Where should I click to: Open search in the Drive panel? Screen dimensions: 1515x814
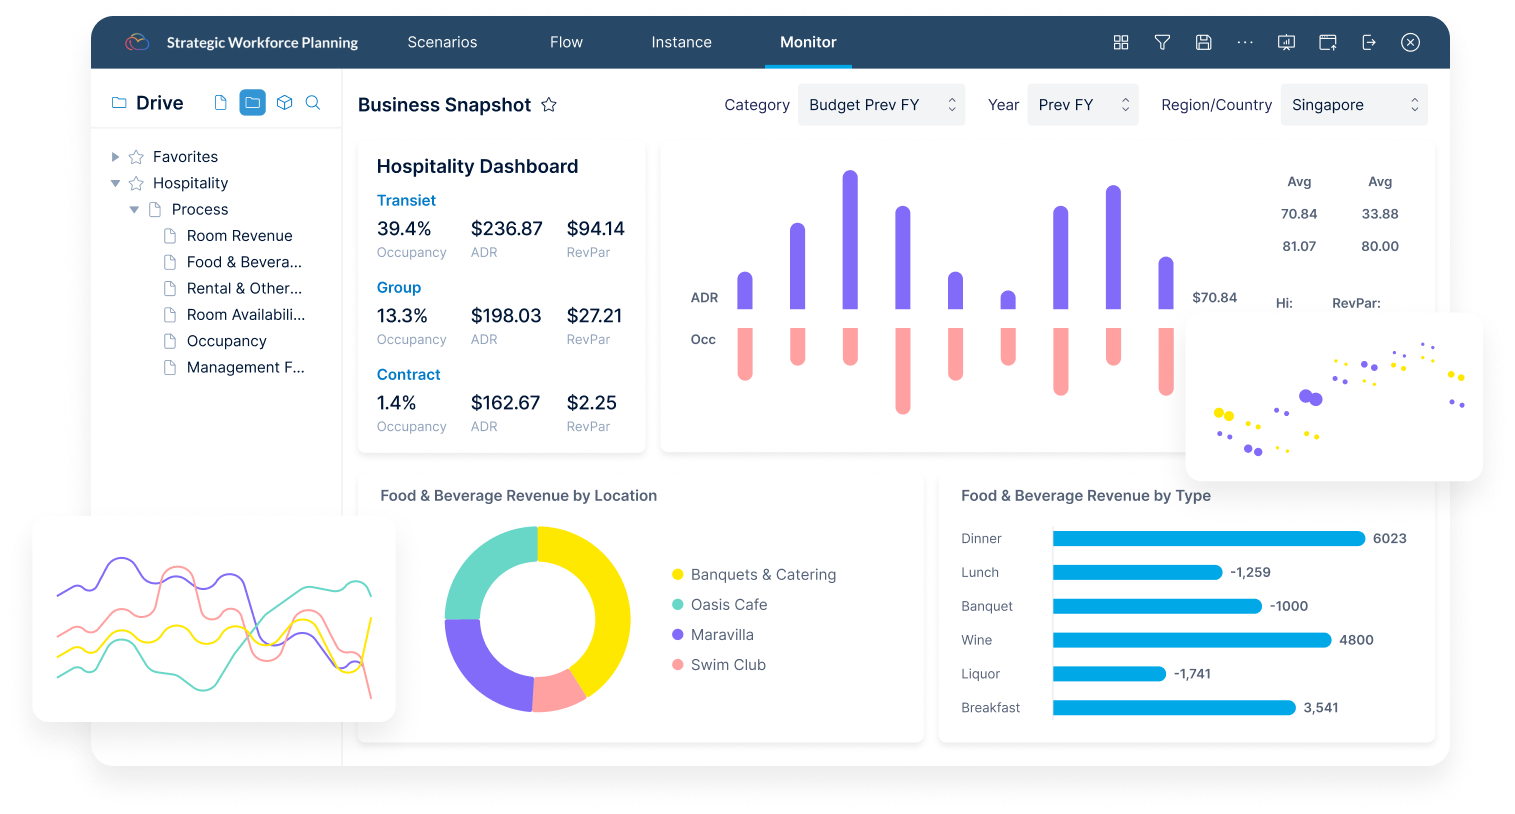(x=313, y=102)
